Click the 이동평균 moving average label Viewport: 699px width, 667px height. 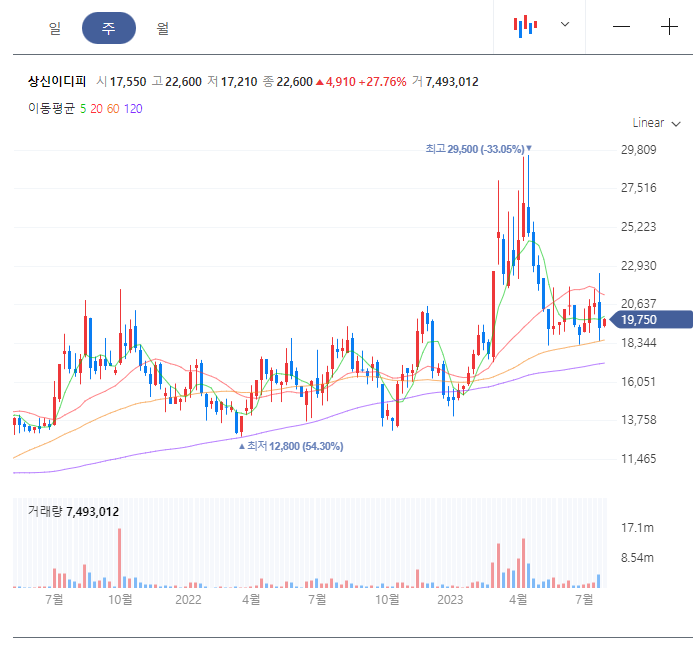click(x=51, y=108)
